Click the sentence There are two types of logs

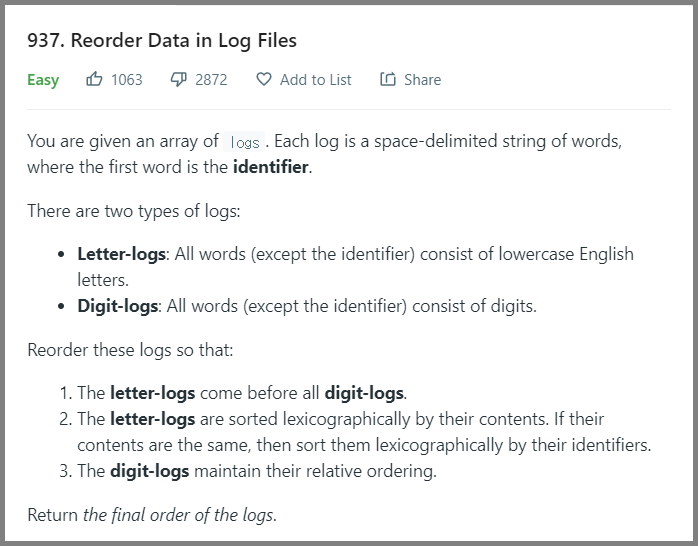coord(134,211)
